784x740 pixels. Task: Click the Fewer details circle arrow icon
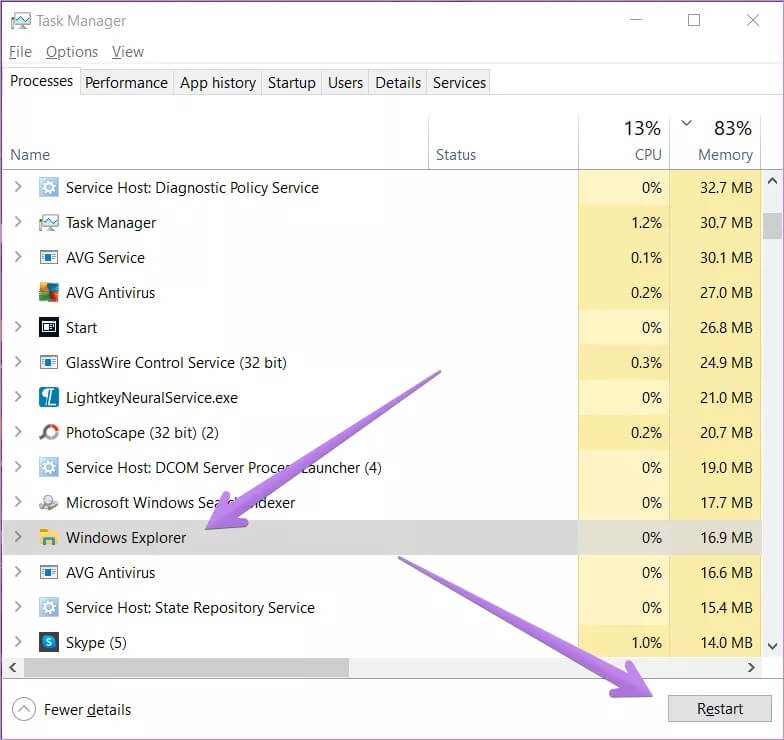(24, 709)
